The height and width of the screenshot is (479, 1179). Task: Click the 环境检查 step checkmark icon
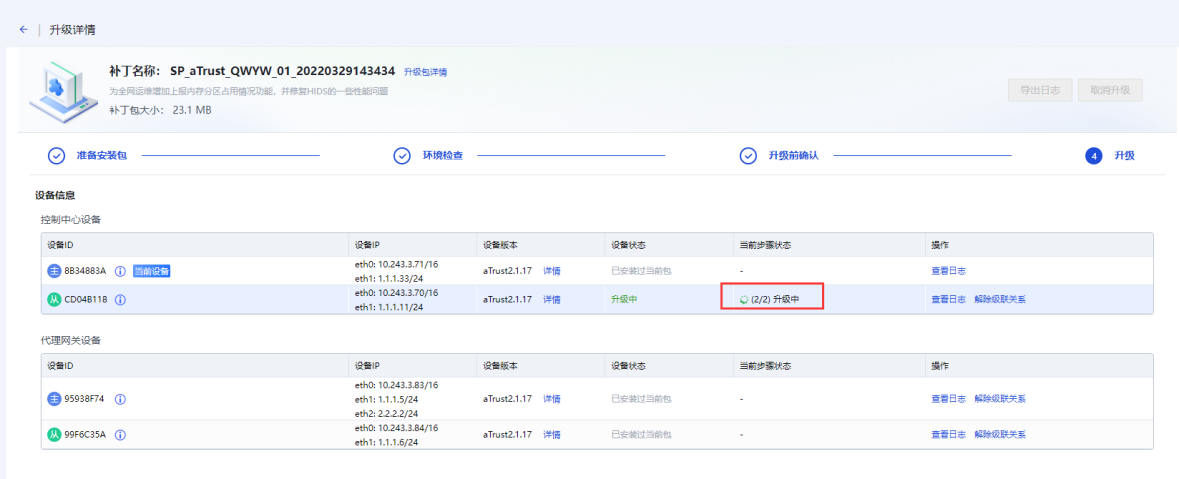(402, 156)
